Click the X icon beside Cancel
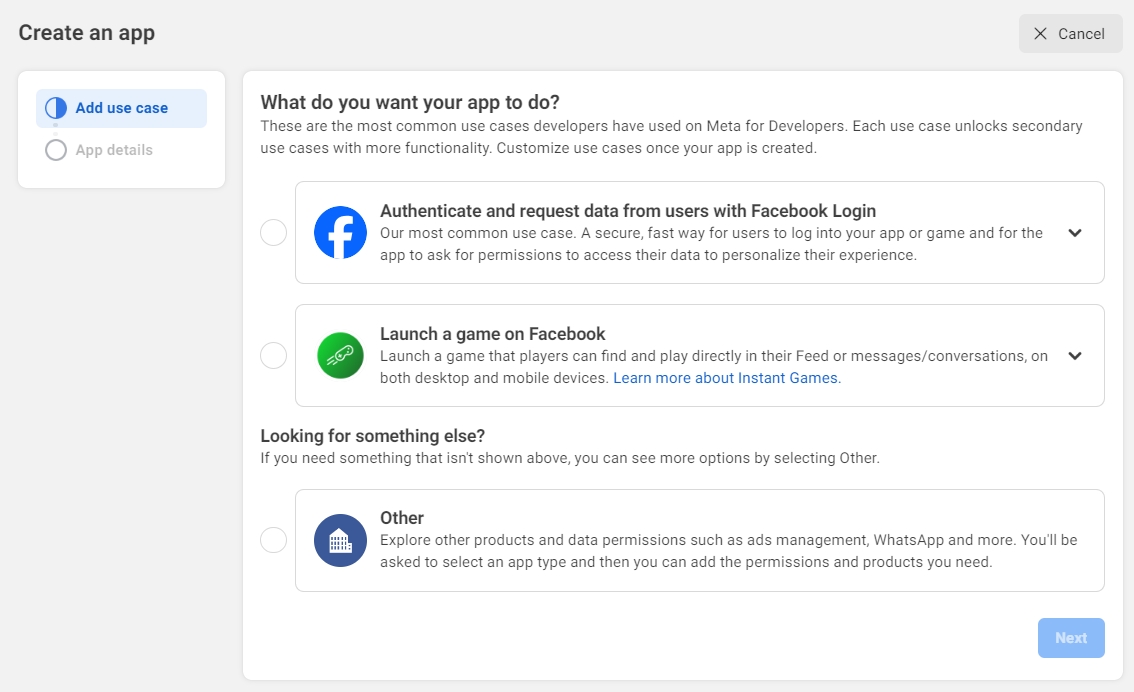 click(1041, 34)
